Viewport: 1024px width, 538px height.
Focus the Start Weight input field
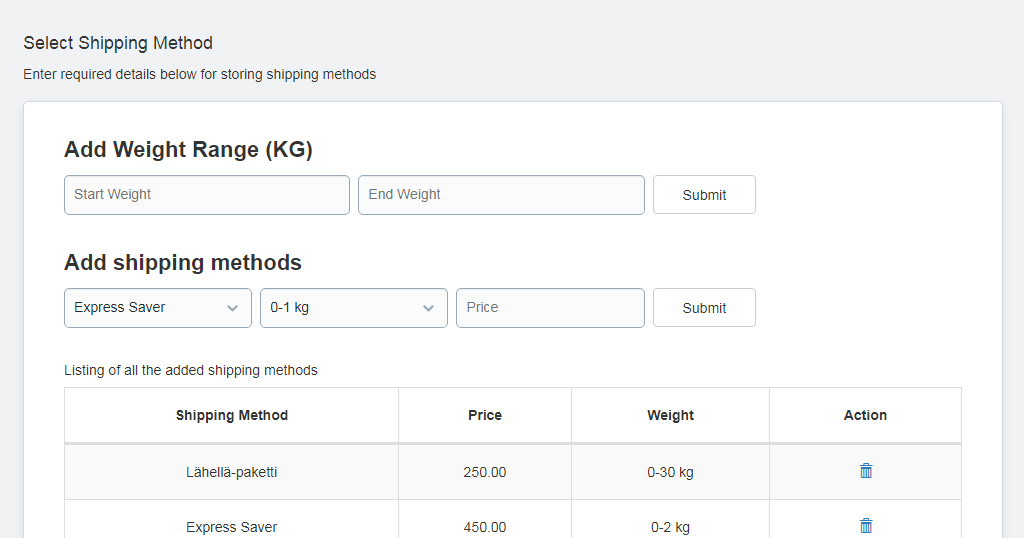coord(206,195)
